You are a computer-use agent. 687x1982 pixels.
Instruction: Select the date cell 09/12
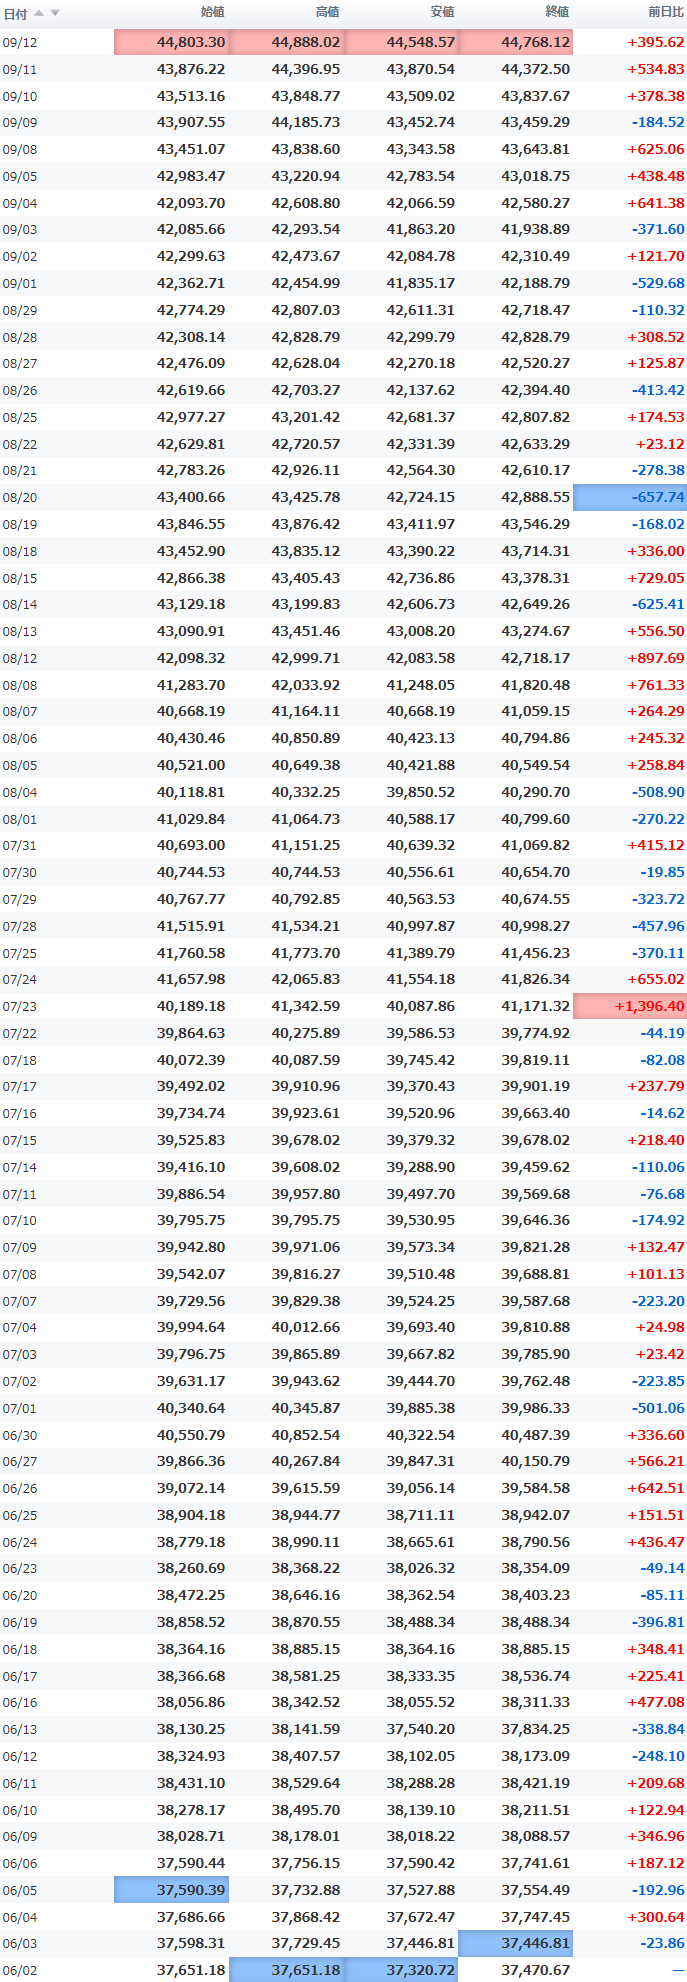pos(19,43)
